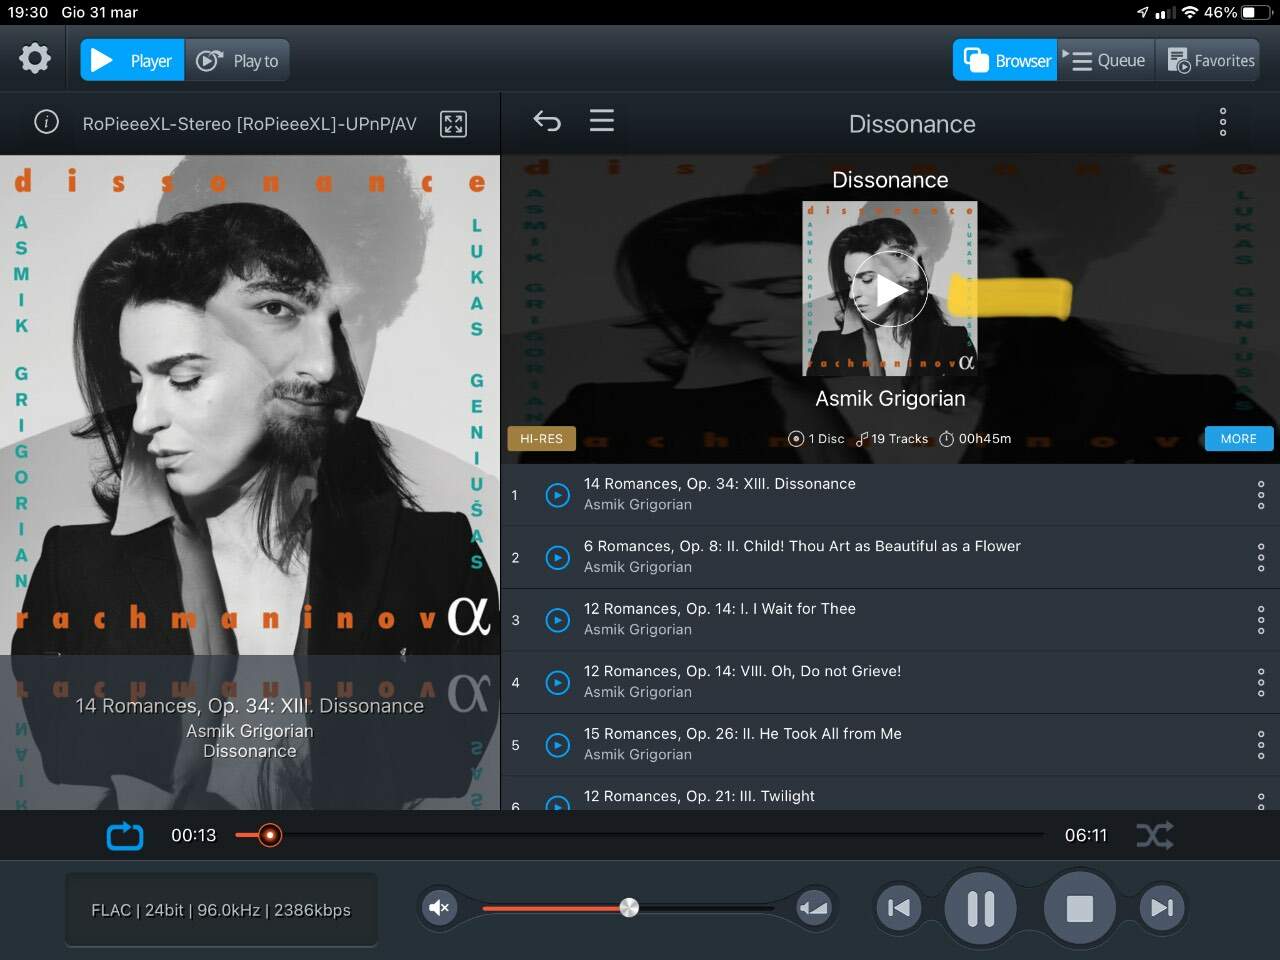Viewport: 1280px width, 960px height.
Task: Skip to previous track
Action: 899,908
